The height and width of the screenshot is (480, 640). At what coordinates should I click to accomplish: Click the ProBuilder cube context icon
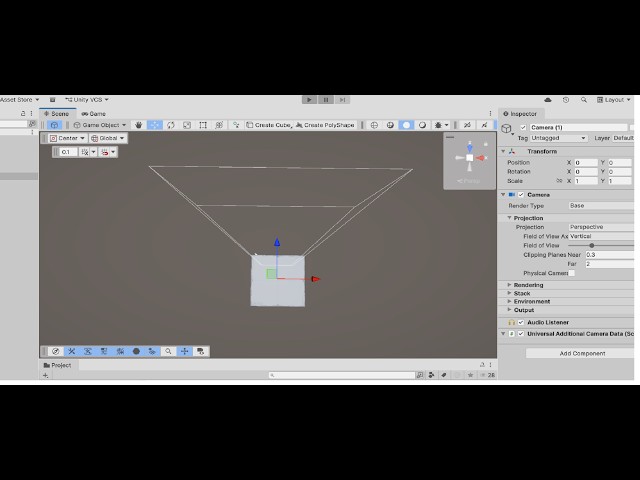(54, 125)
